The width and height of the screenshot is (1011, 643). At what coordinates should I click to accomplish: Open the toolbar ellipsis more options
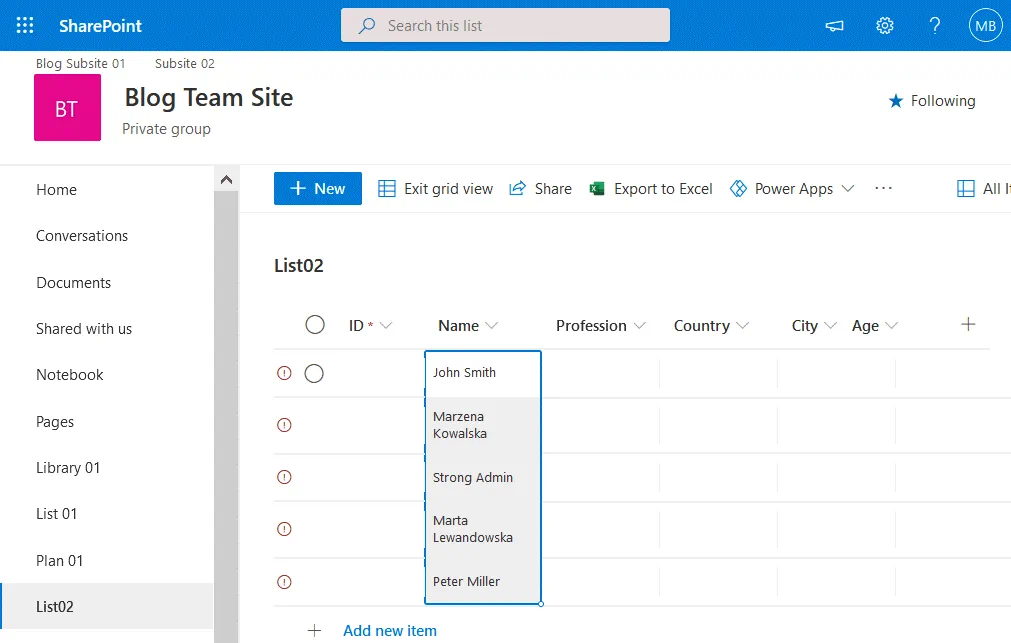click(x=883, y=188)
